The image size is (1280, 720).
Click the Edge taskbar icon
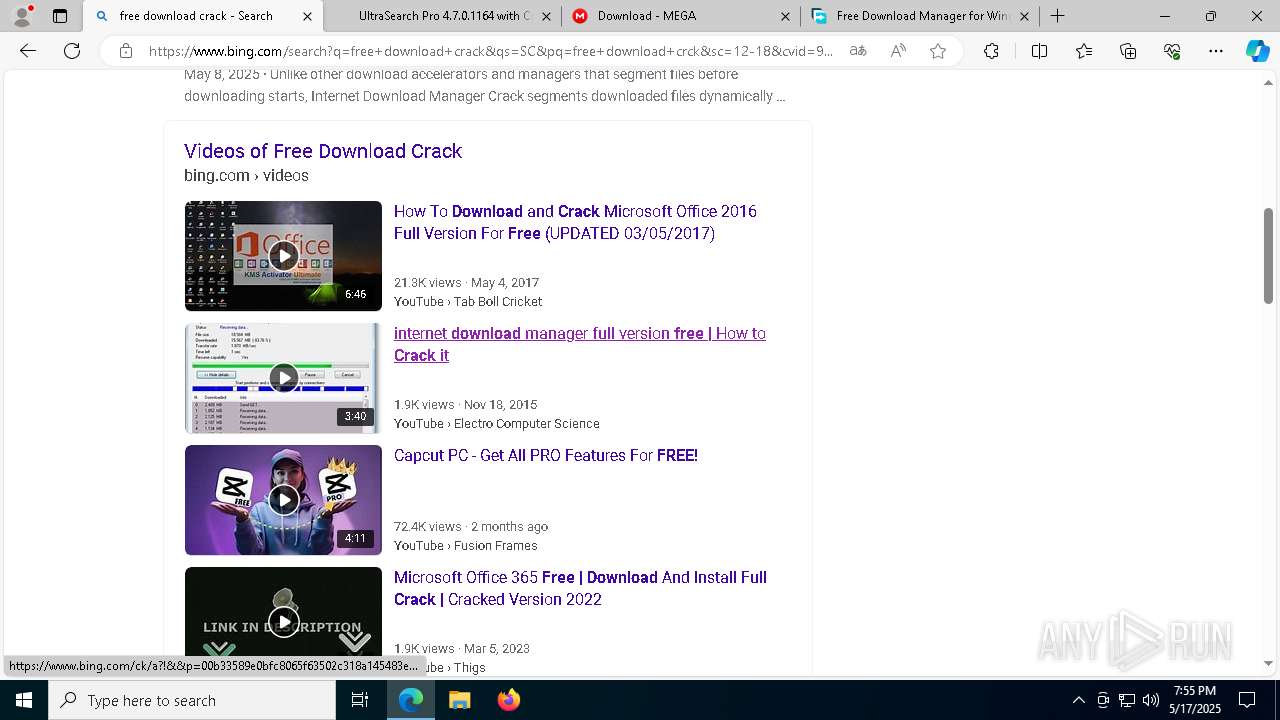point(411,700)
